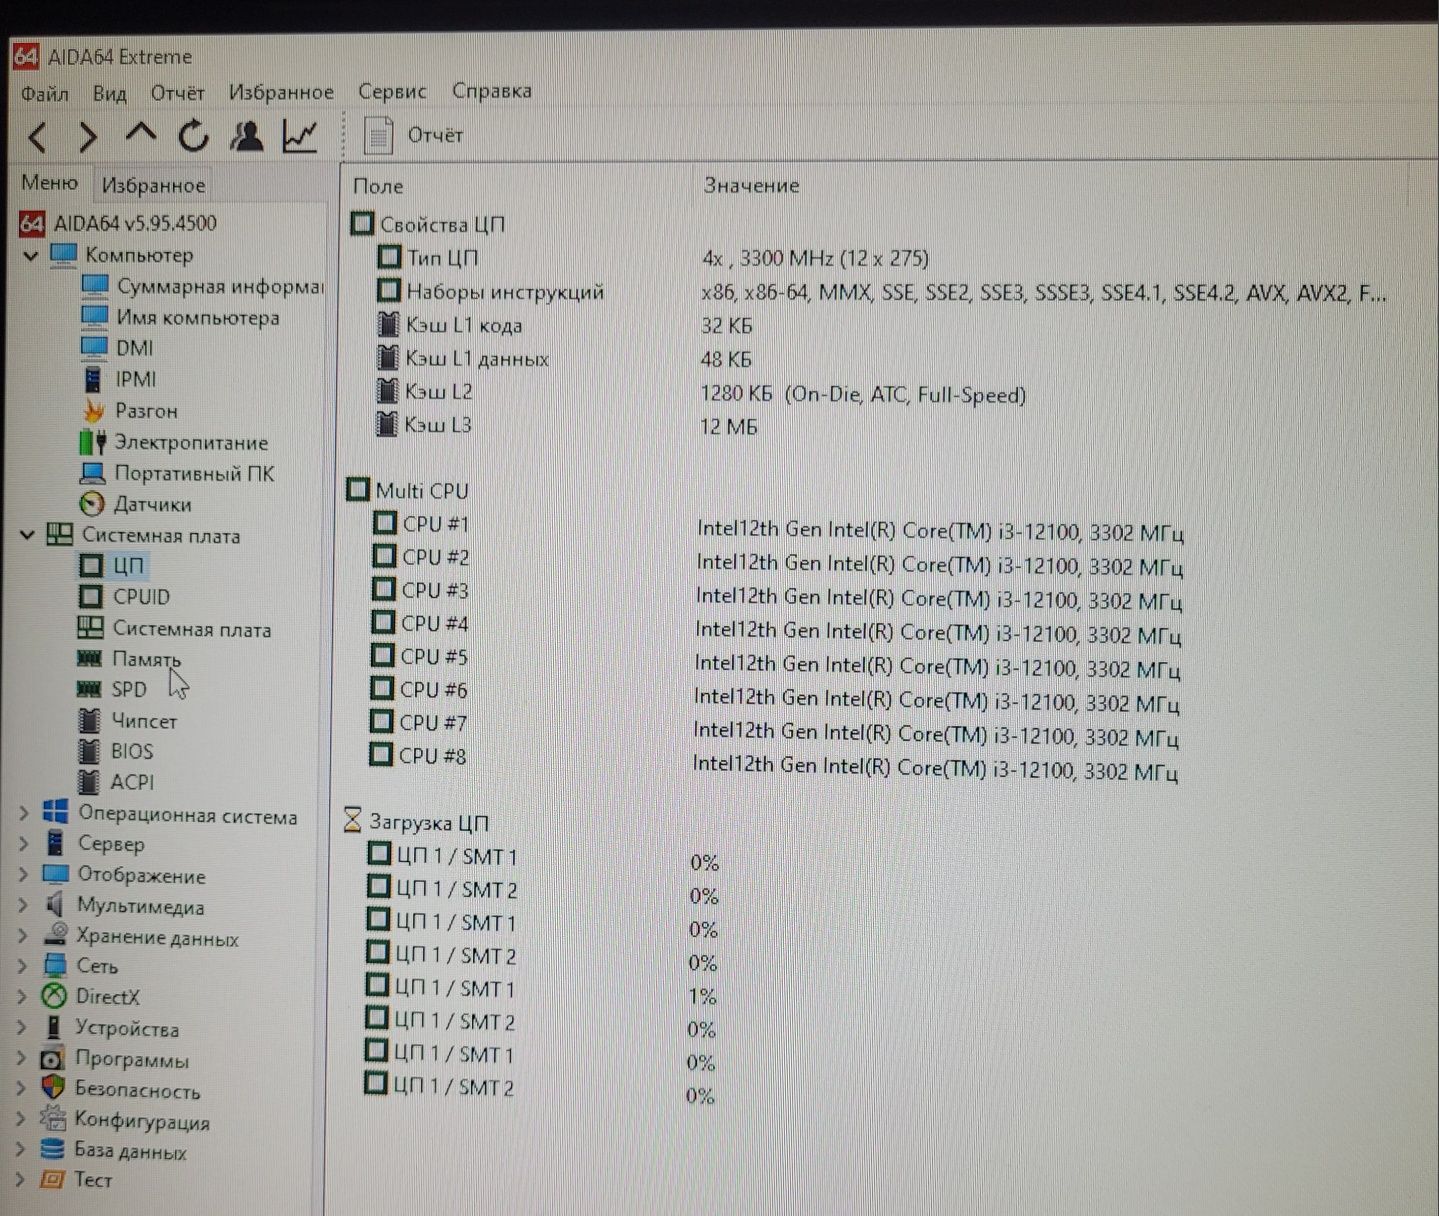Expand the Программы tree branch
The image size is (1439, 1216).
tap(21, 1058)
